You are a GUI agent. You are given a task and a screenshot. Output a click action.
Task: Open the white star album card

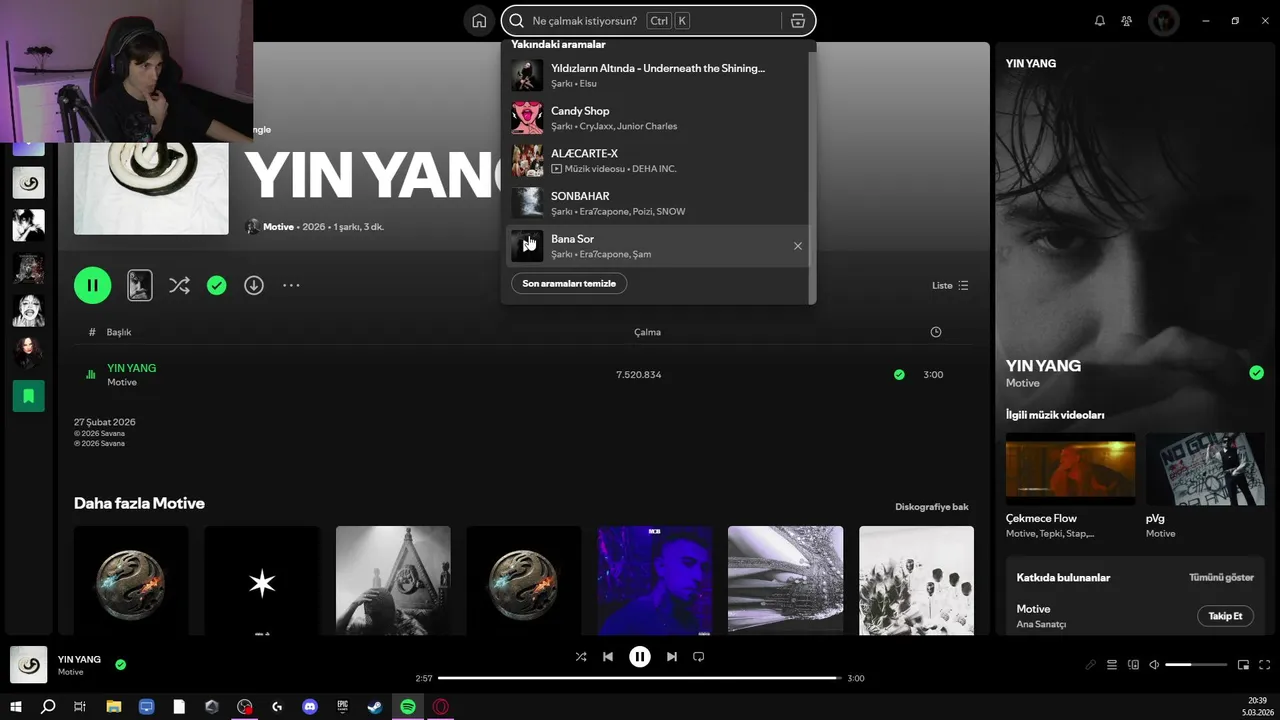coord(262,581)
